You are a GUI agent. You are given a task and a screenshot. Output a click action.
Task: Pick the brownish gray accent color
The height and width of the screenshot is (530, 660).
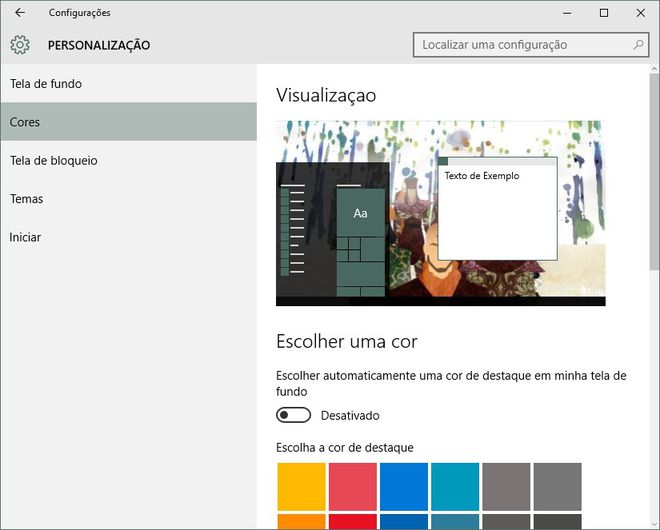(x=506, y=487)
